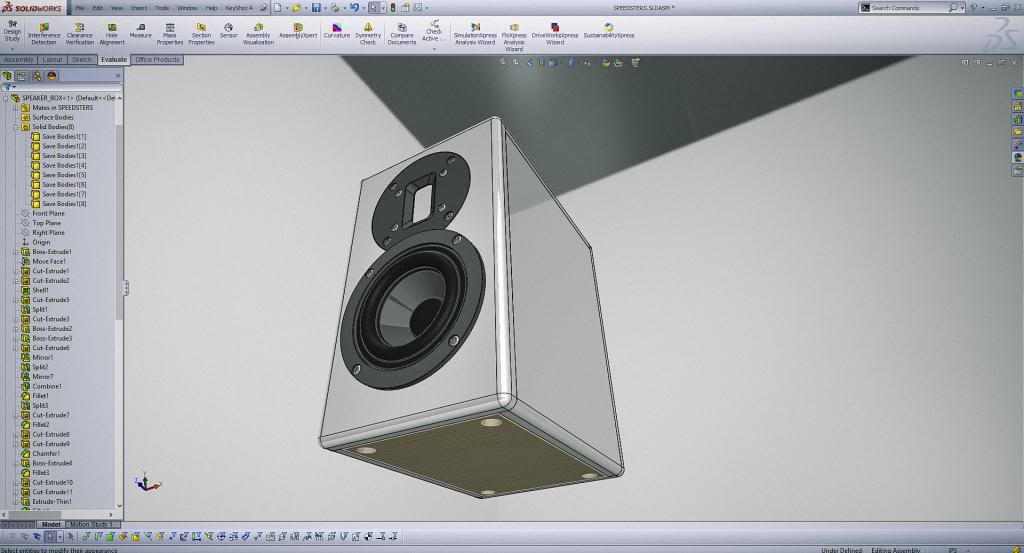The image size is (1024, 553).
Task: Switch to FeatureManager design tree tab
Action: 7,76
